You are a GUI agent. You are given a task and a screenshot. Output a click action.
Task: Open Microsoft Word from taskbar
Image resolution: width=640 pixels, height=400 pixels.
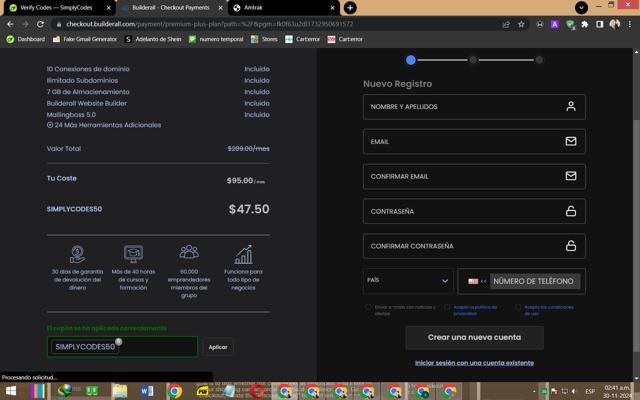click(147, 391)
